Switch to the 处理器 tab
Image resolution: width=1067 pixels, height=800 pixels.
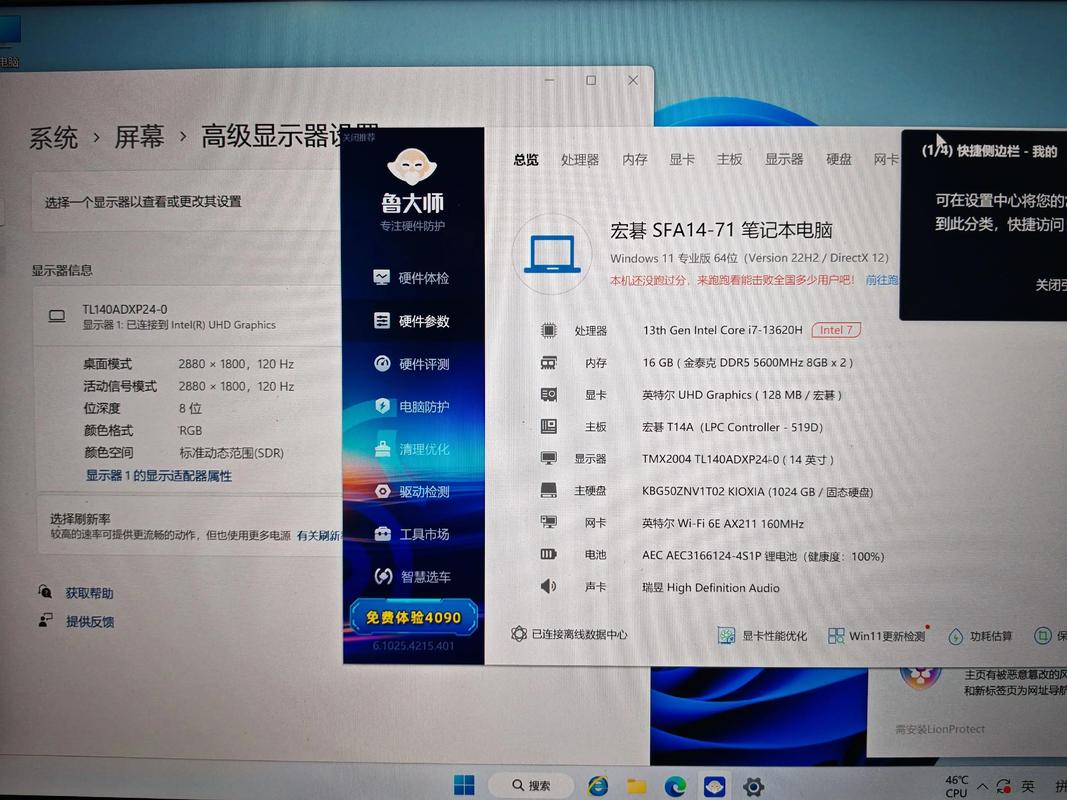(x=580, y=160)
